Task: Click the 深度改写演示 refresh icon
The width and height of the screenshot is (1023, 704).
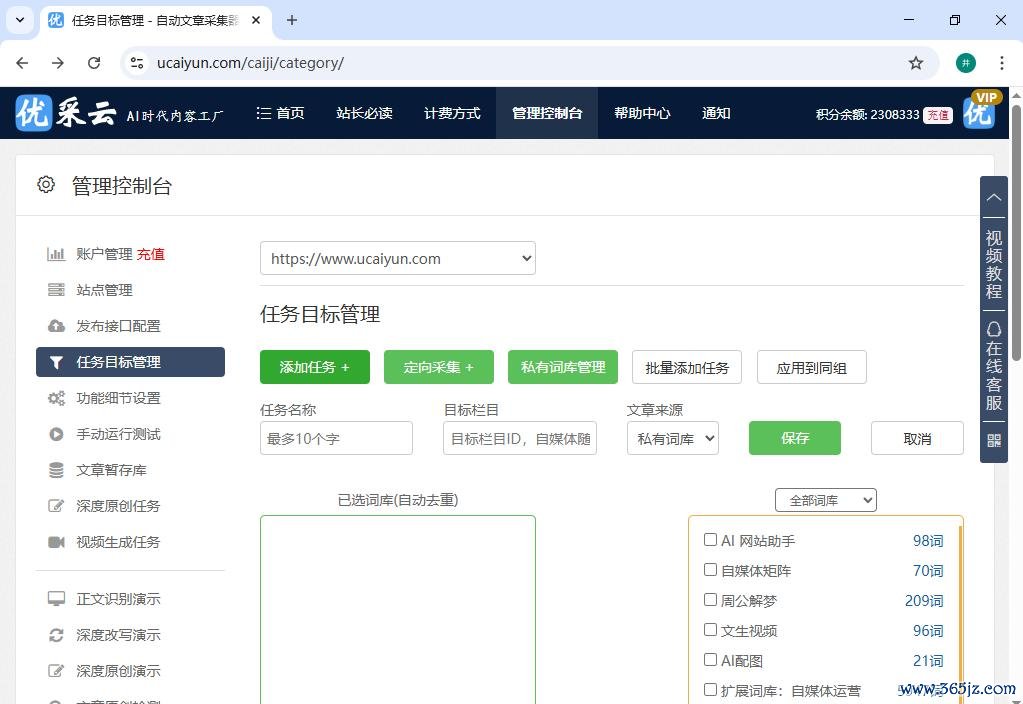Action: pos(56,635)
